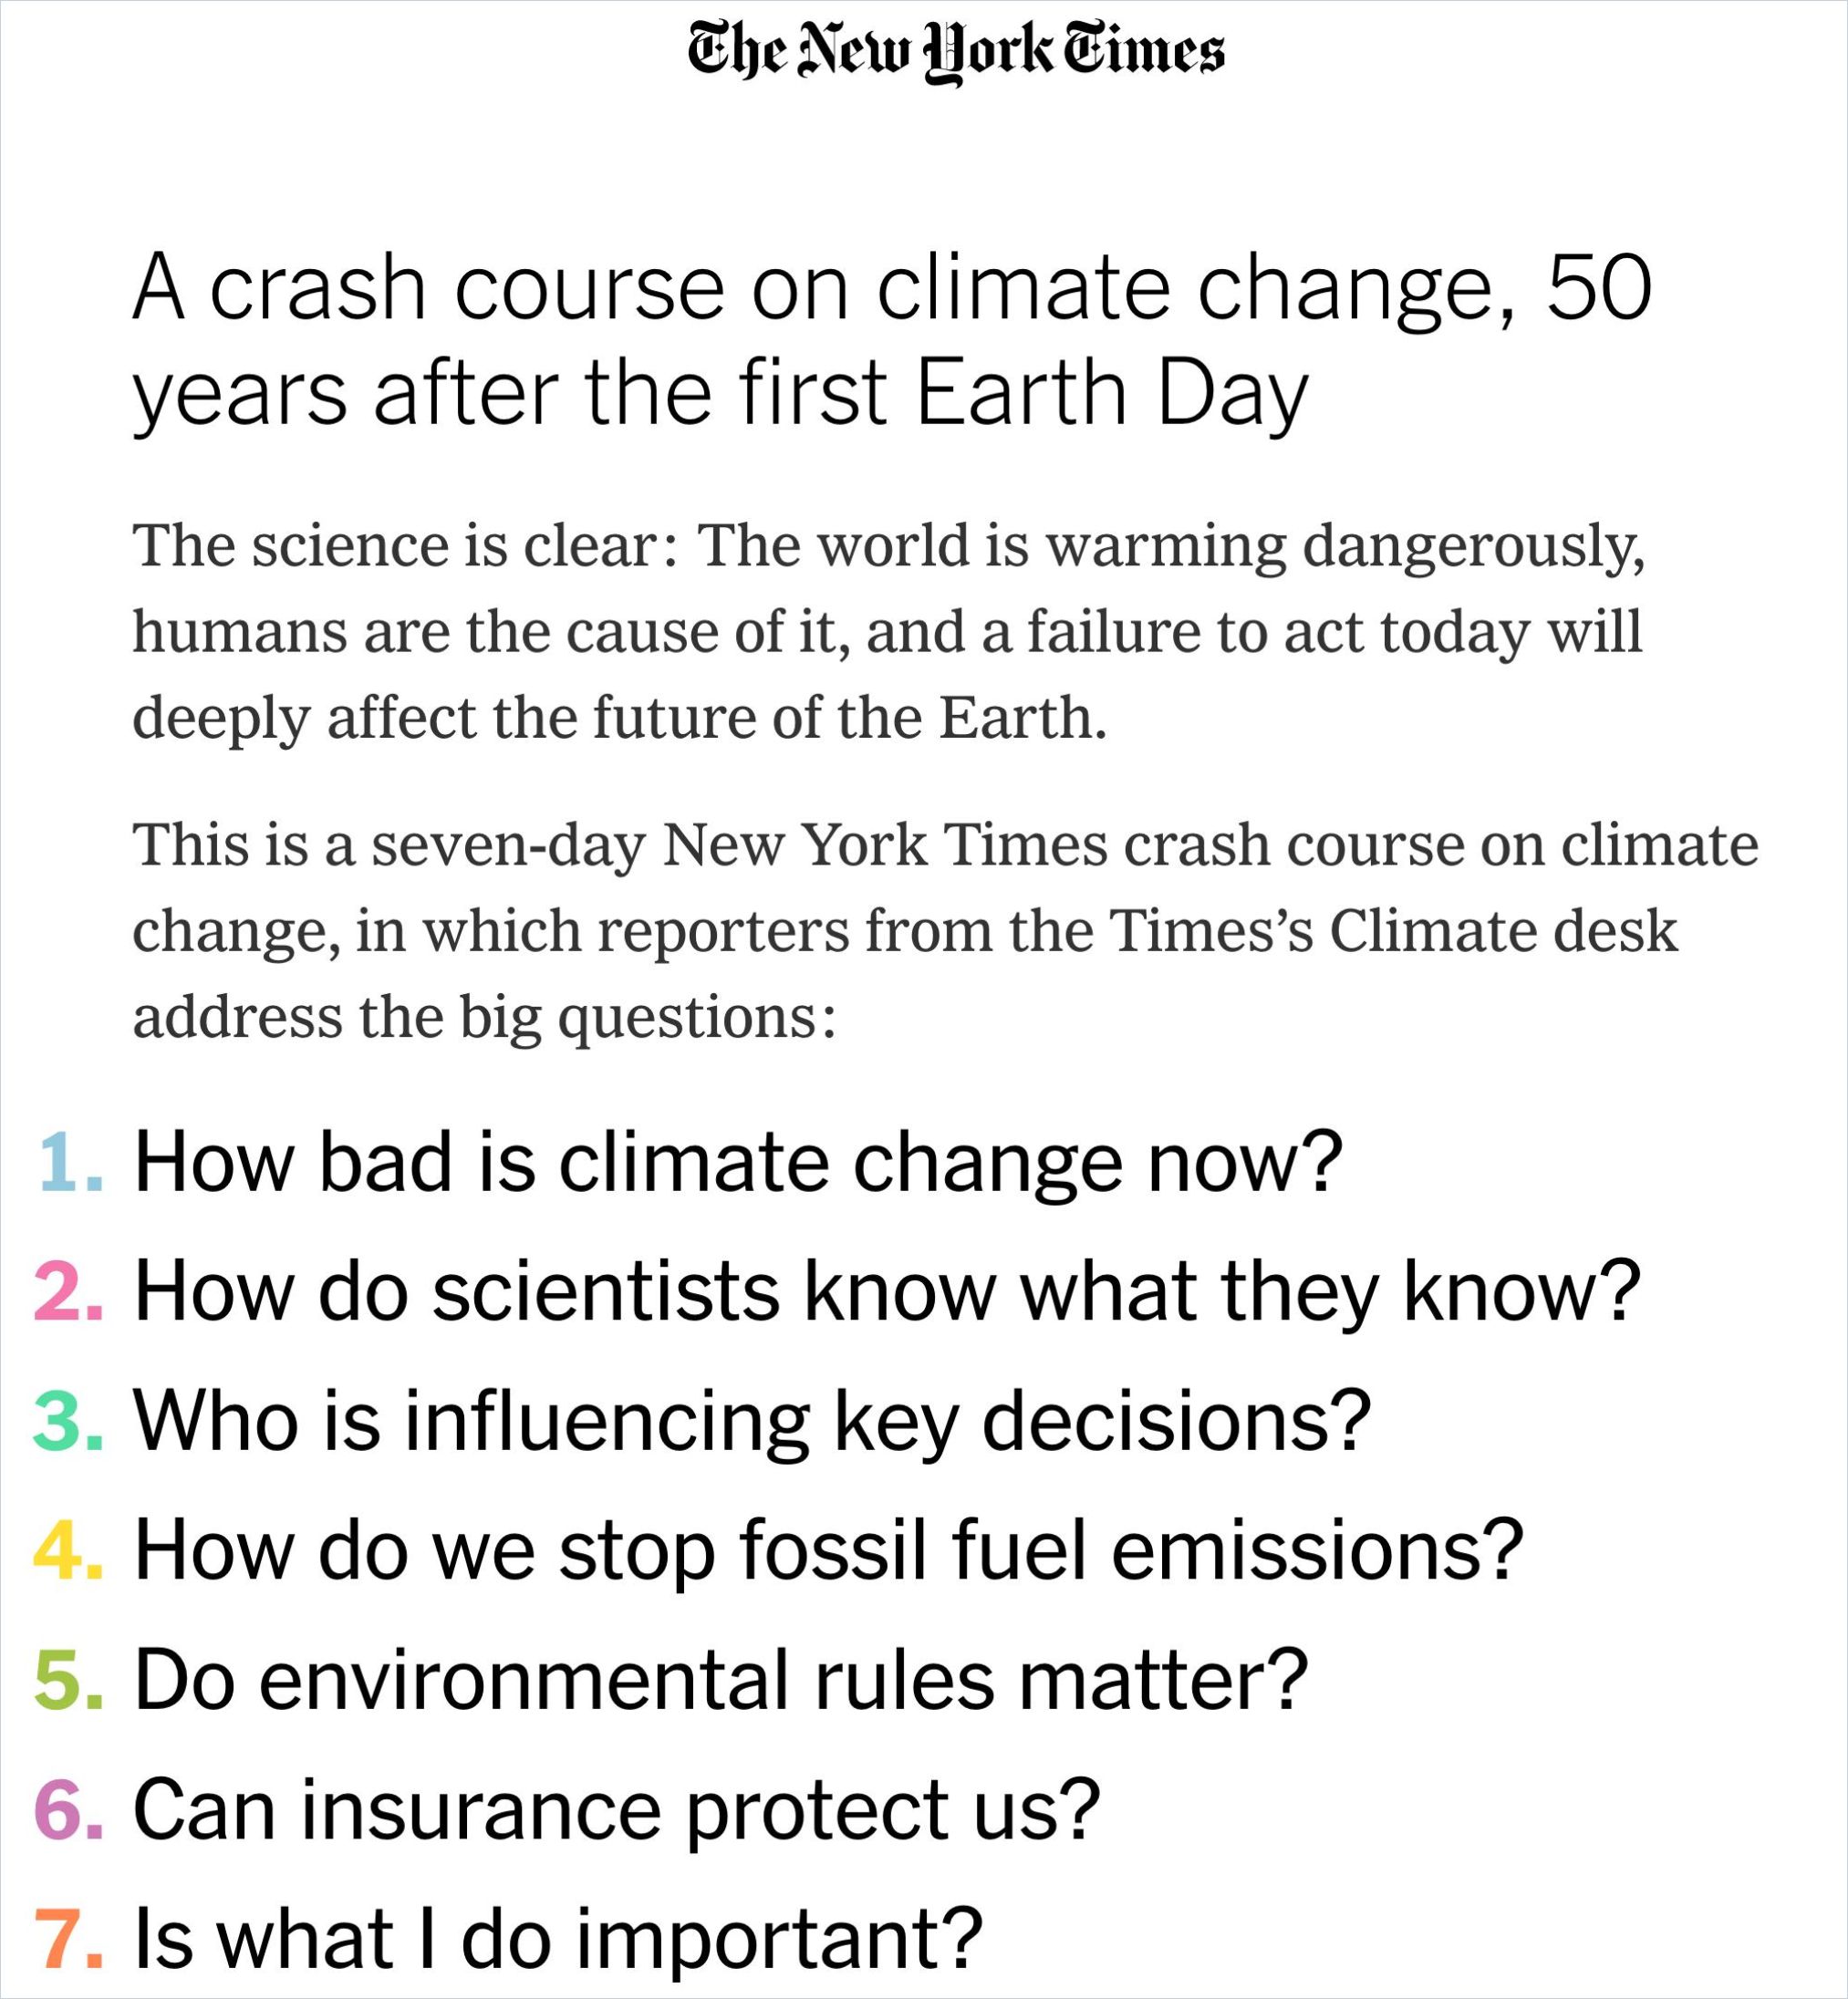
Task: Select the green number 5
Action: [x=68, y=1679]
